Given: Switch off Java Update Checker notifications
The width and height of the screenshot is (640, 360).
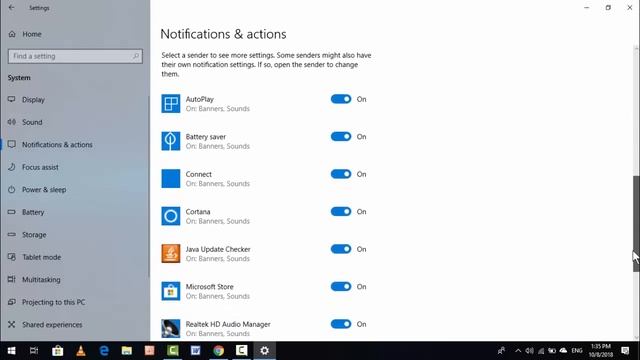Looking at the screenshot, I should pyautogui.click(x=341, y=249).
